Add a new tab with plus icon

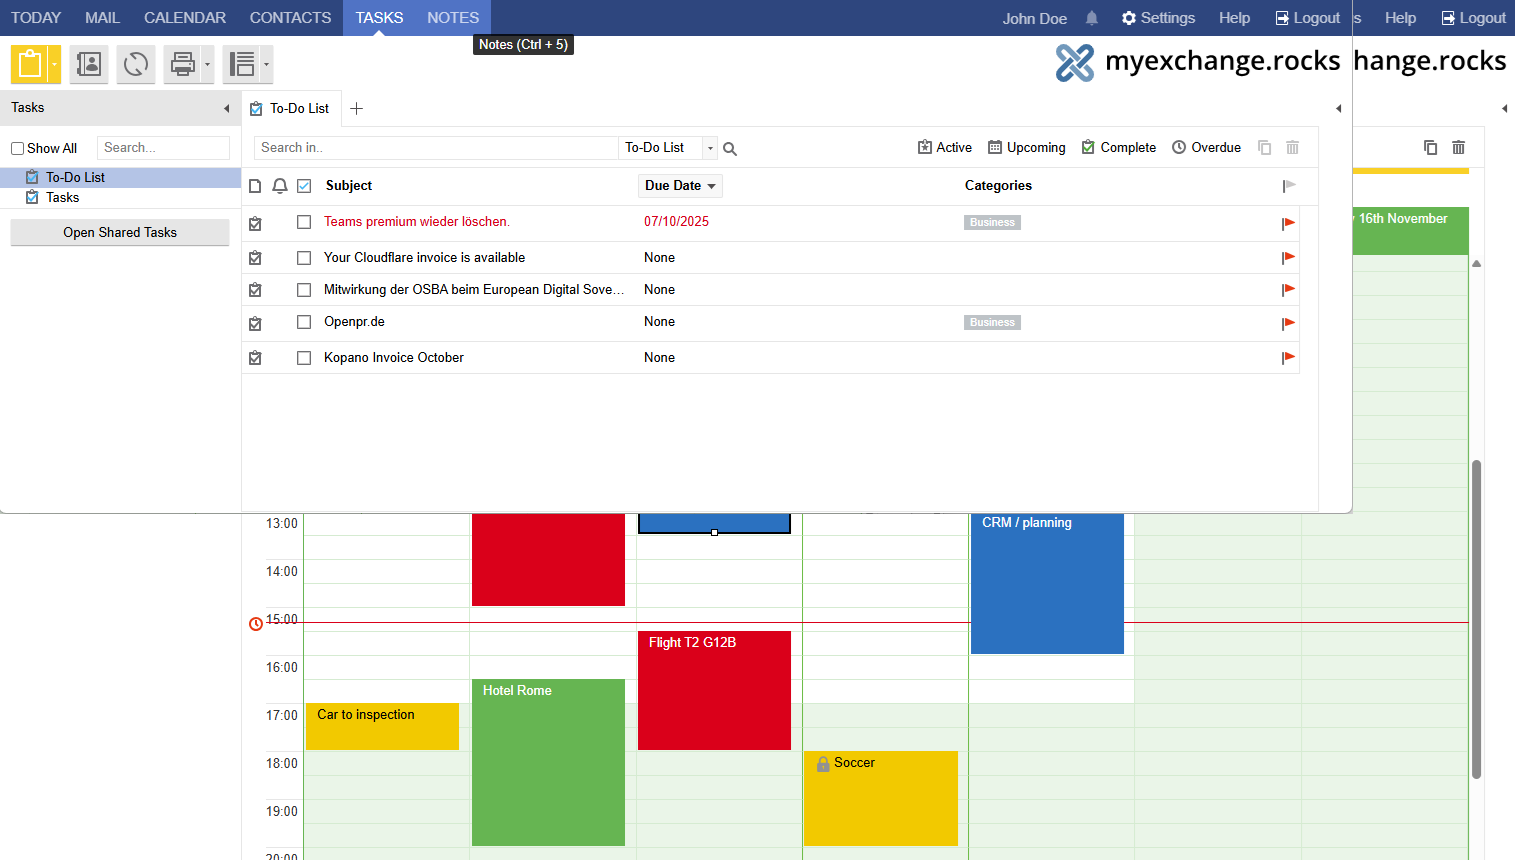coord(357,108)
